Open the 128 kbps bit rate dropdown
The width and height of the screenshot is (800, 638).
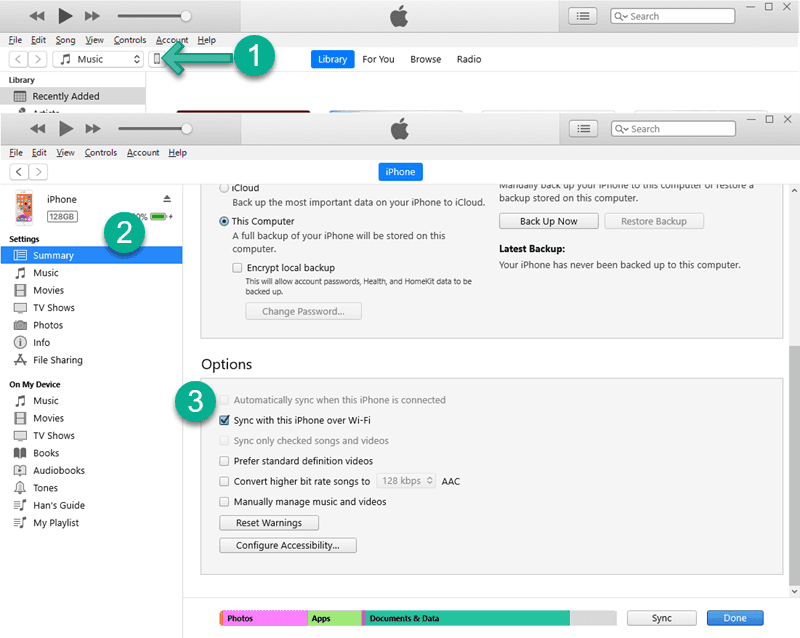coord(406,481)
